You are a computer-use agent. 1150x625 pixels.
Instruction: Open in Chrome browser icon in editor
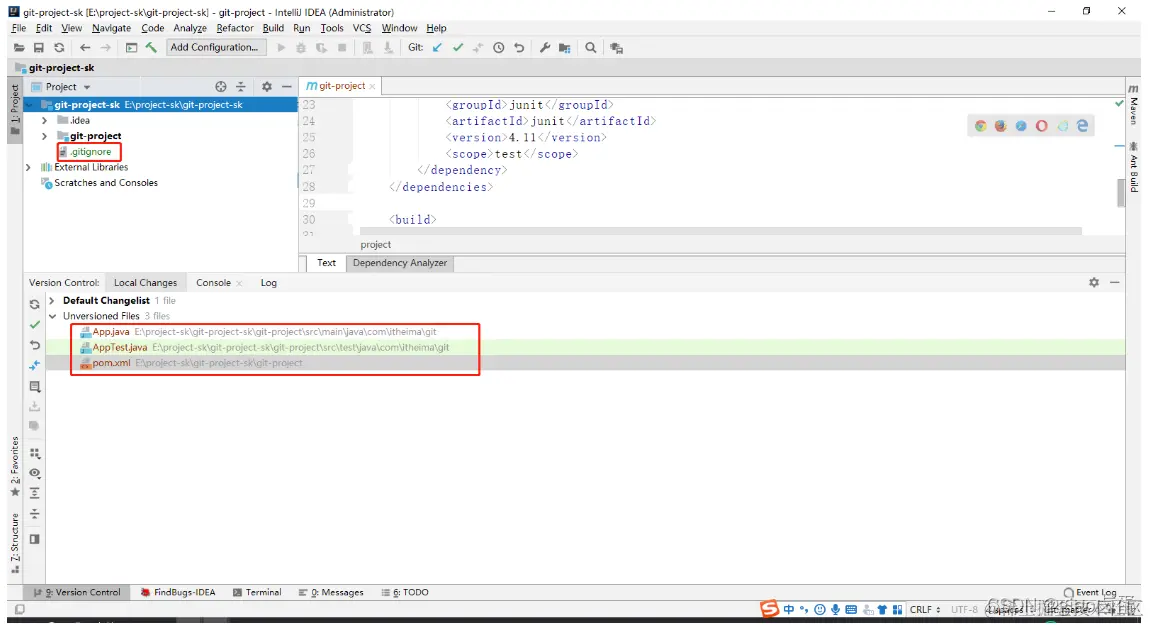[x=981, y=126]
